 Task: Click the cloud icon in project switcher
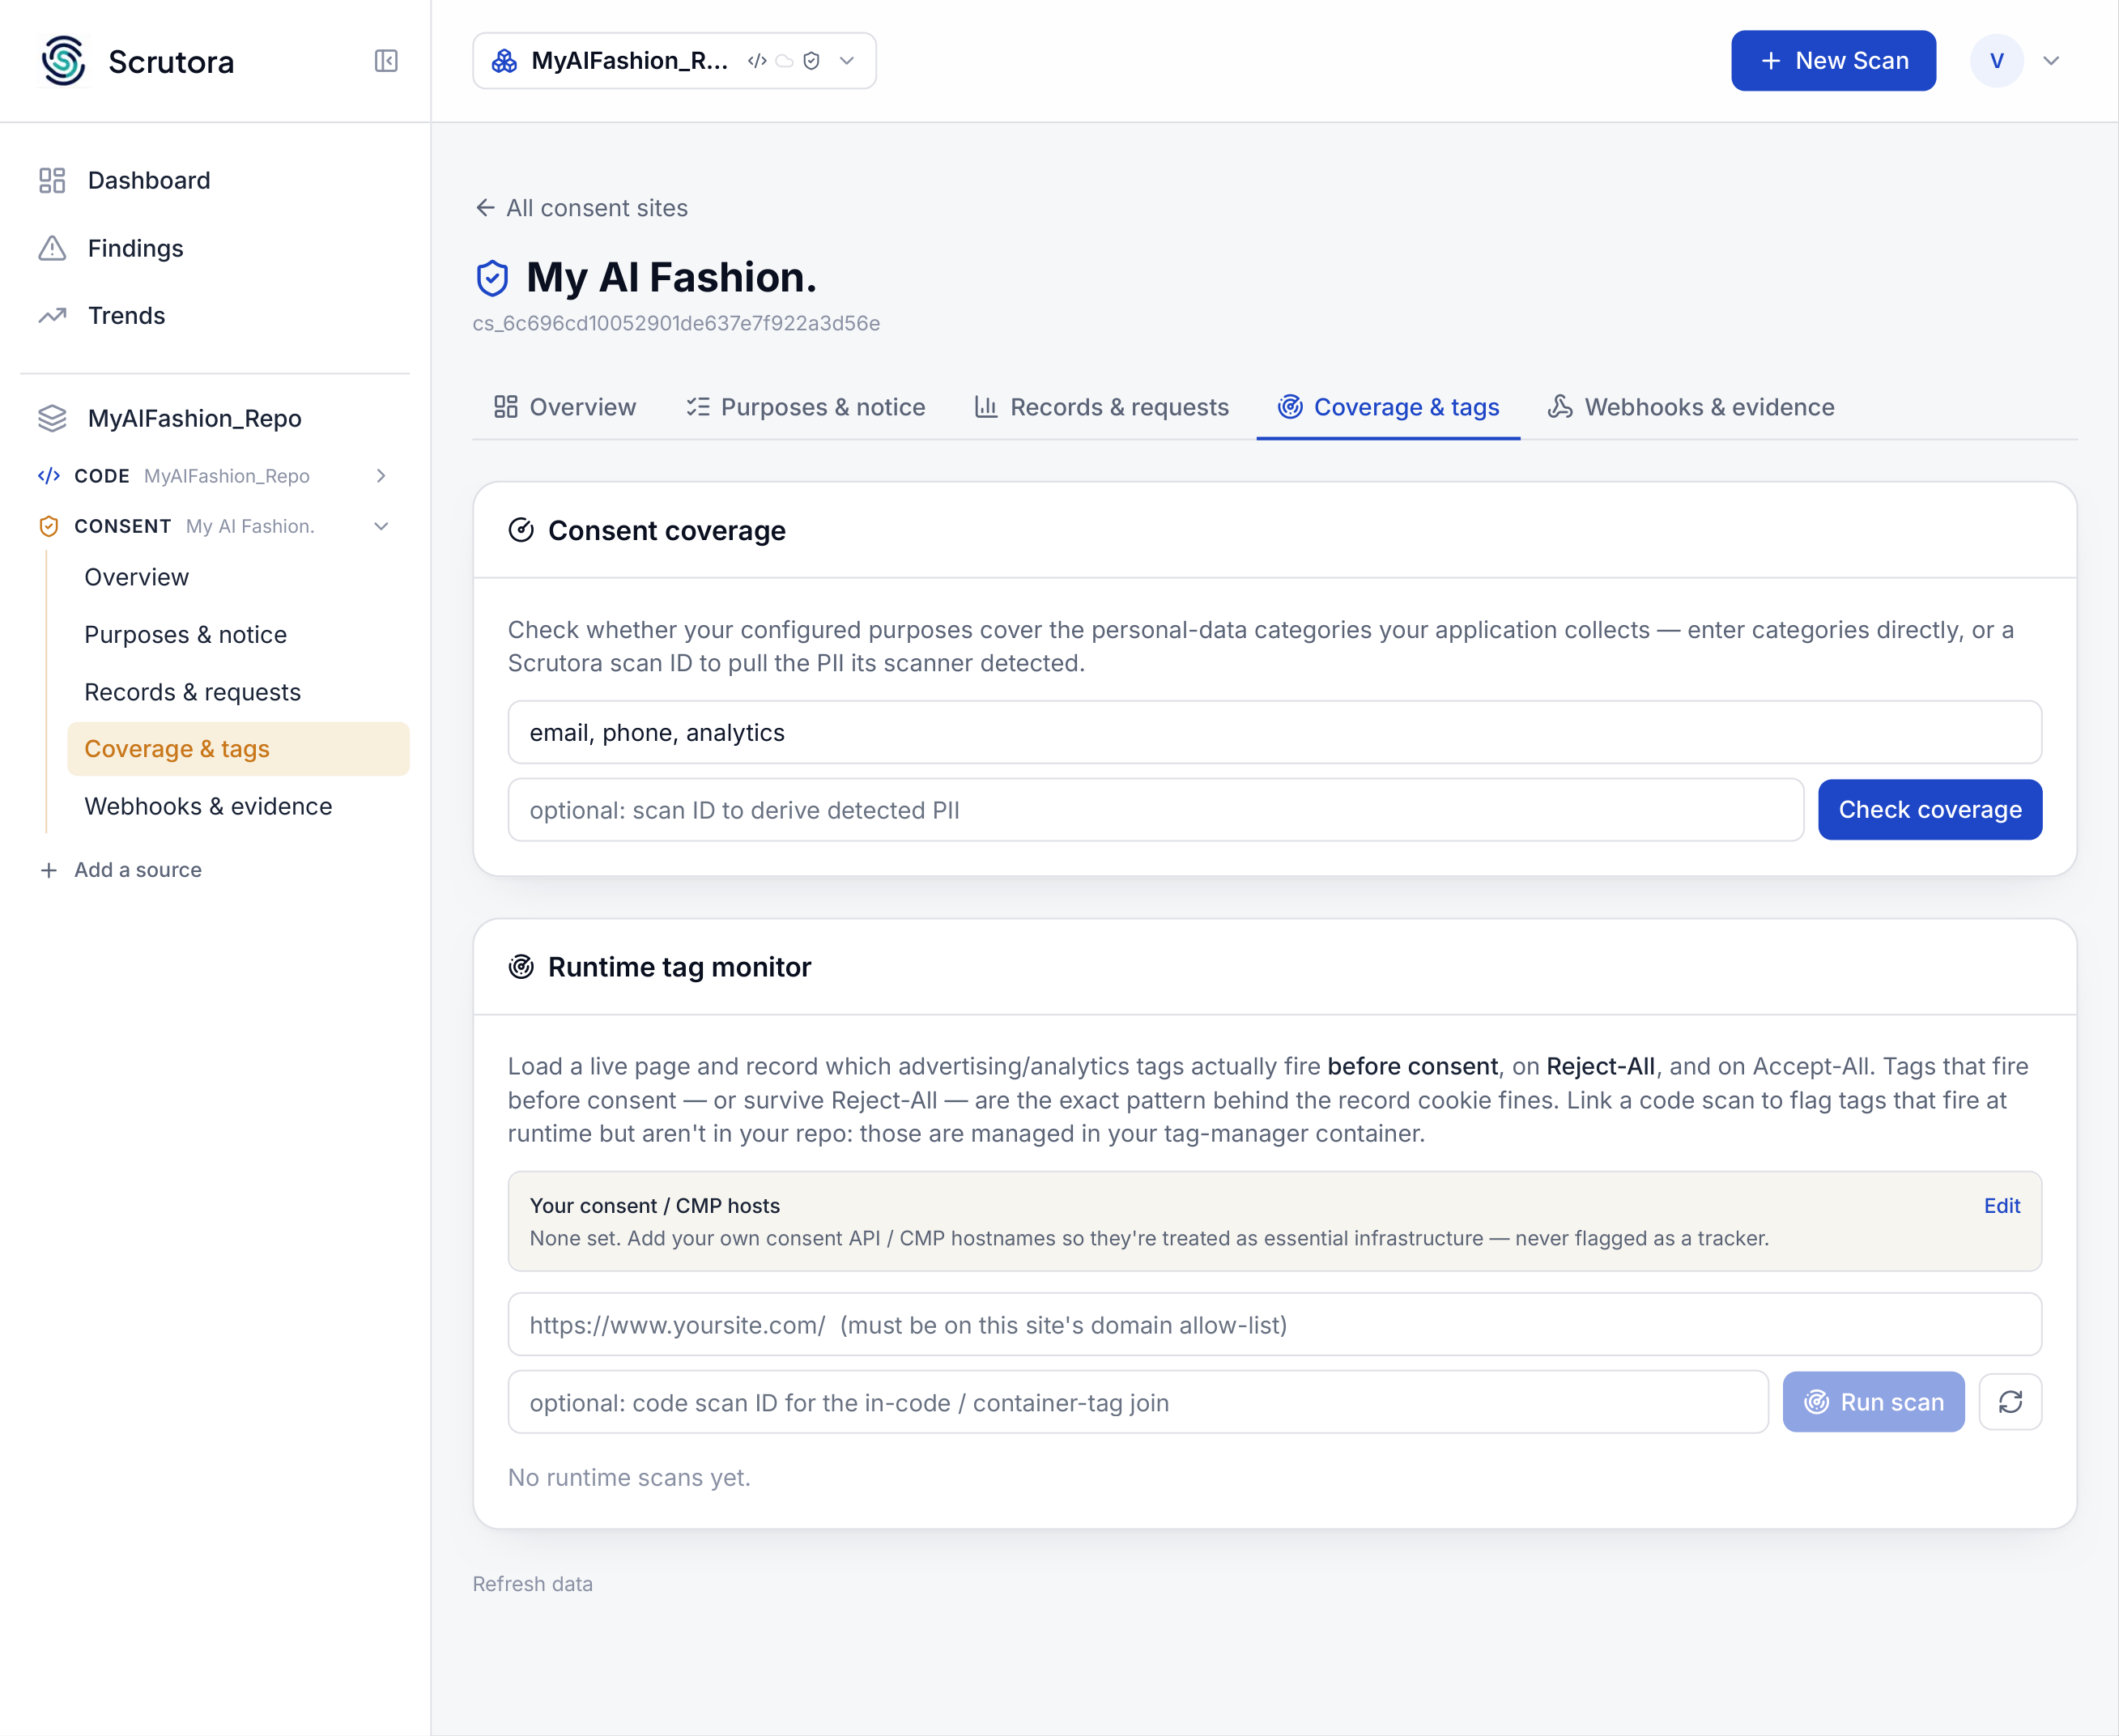pos(785,61)
